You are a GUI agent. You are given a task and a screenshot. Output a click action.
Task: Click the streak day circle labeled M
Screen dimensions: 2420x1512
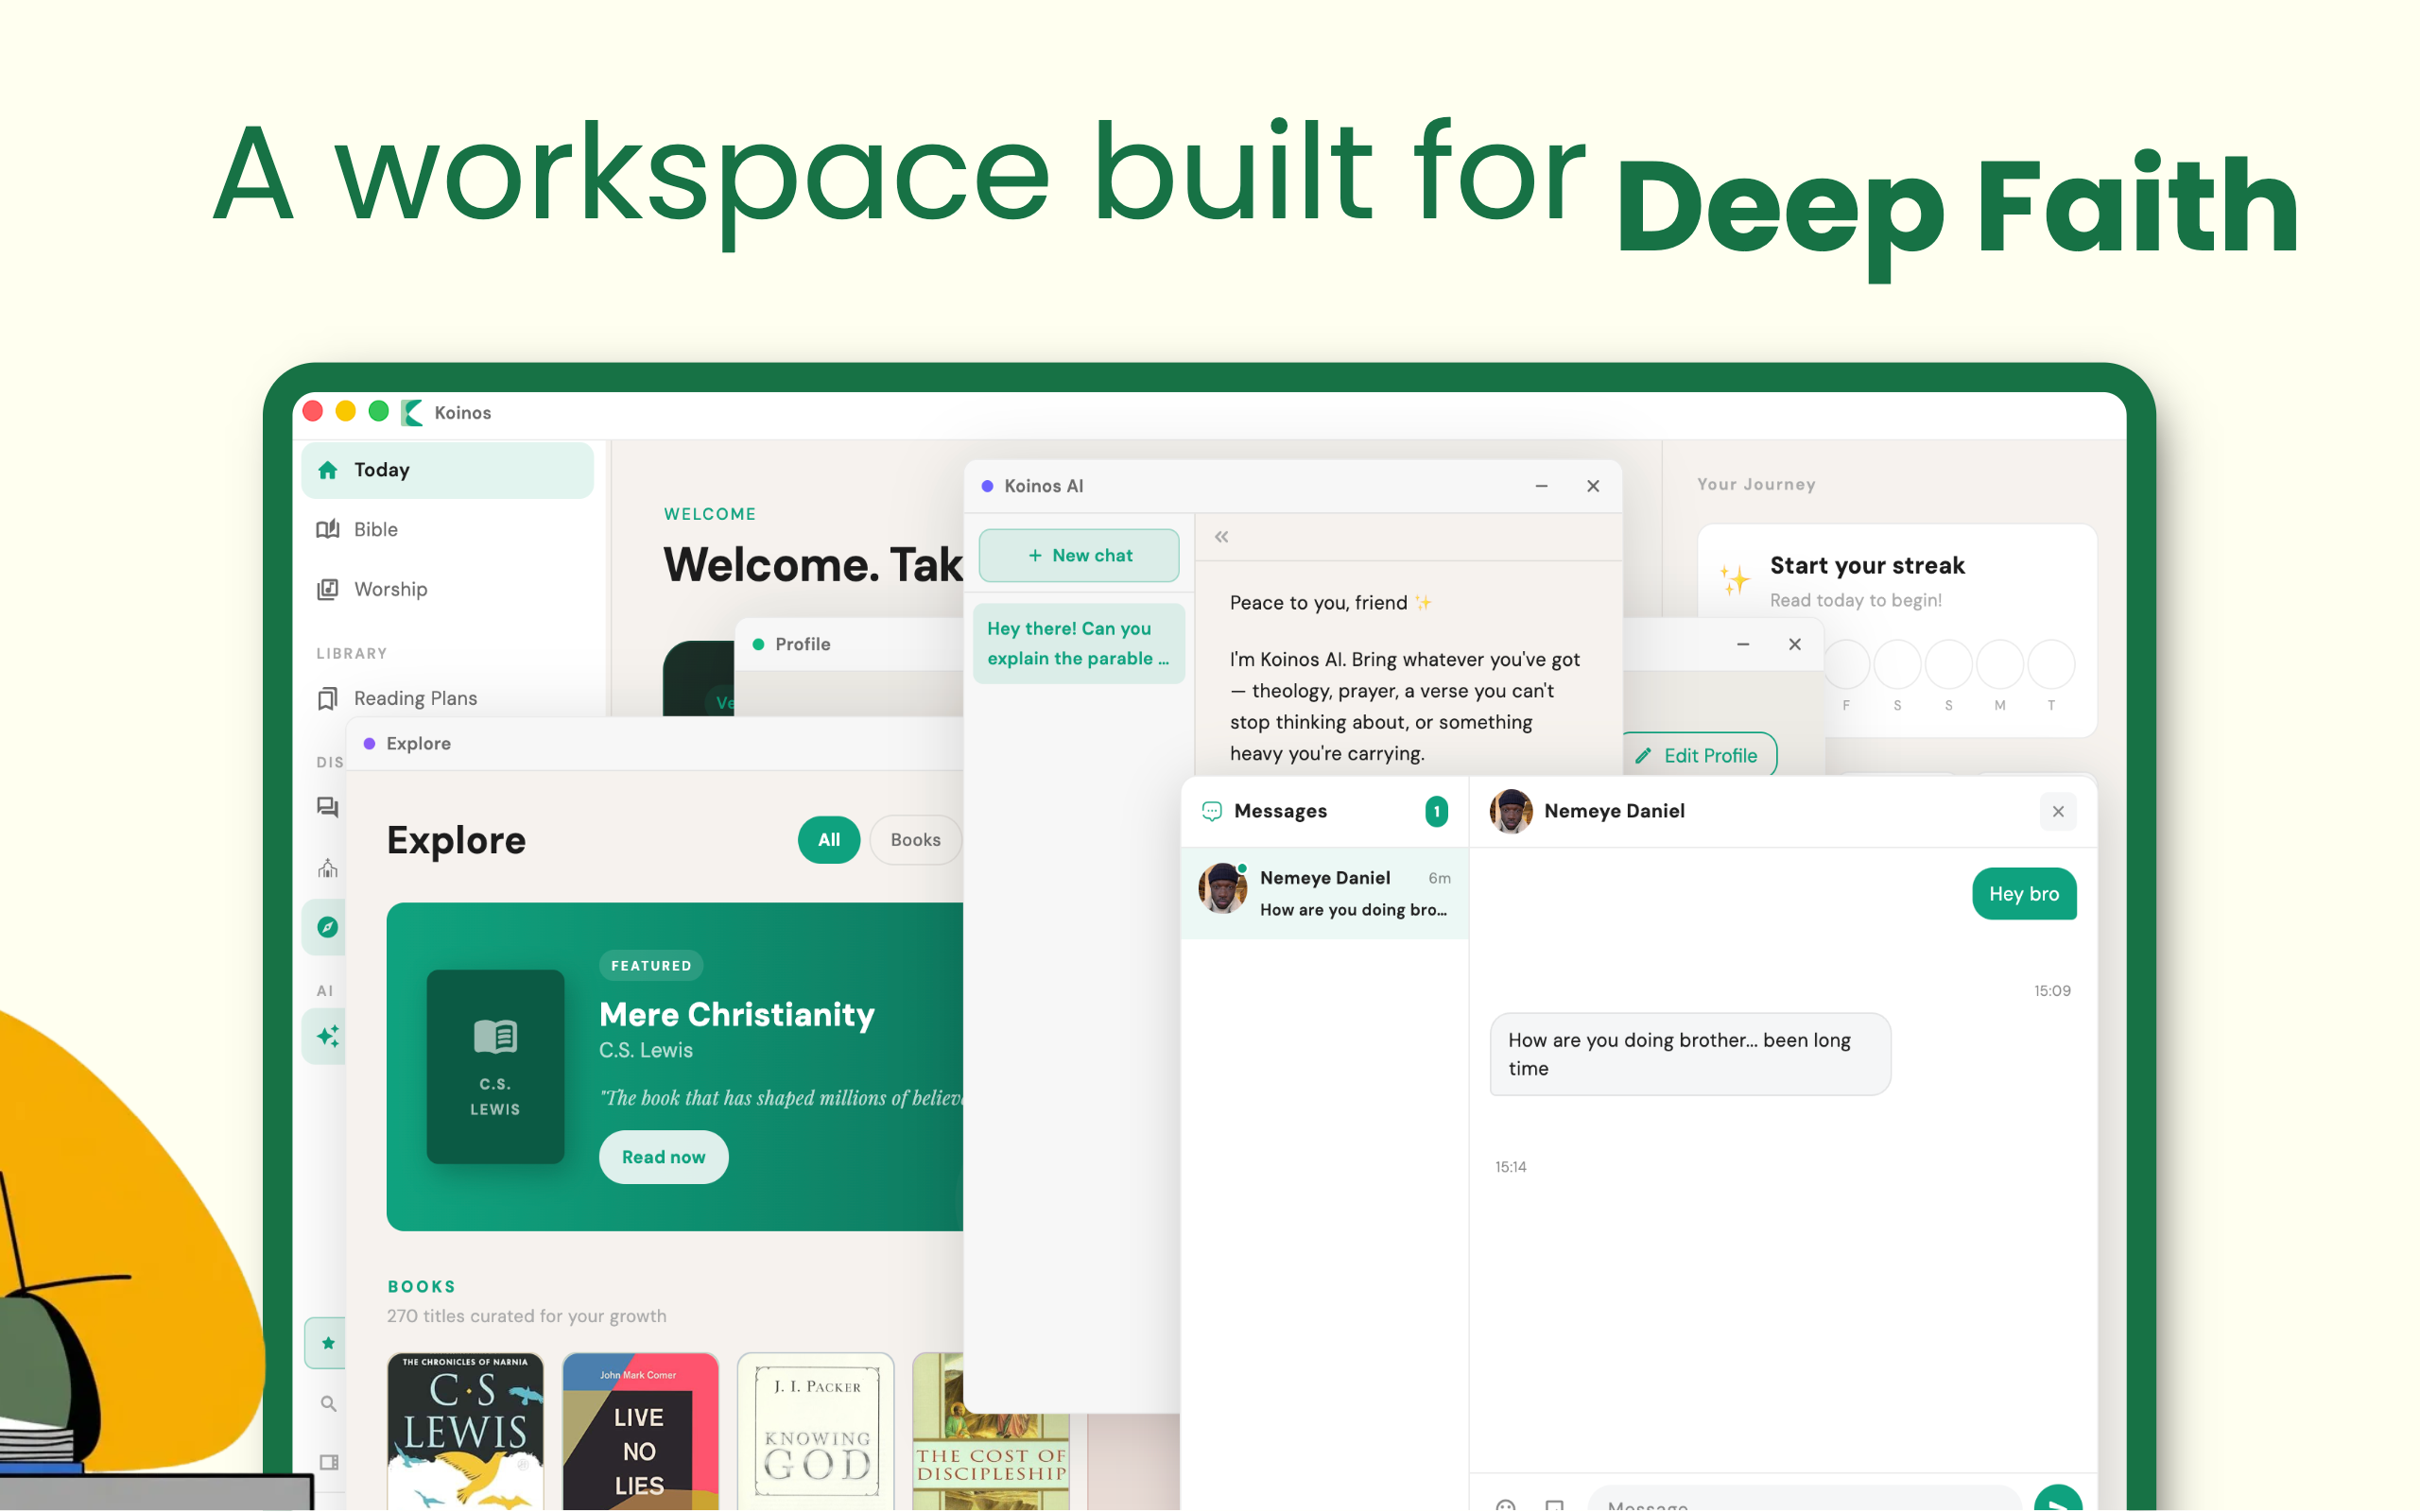2000,664
